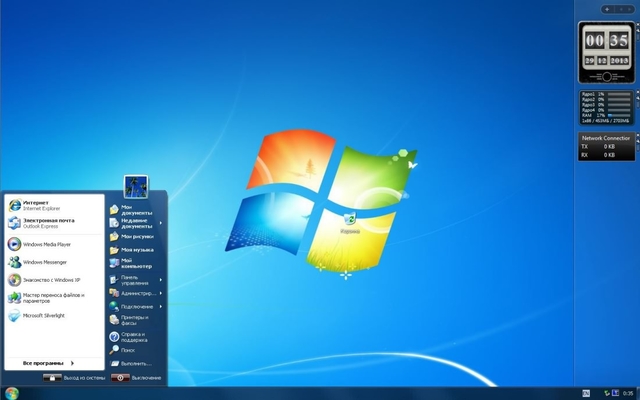Click Недавние документы icon
This screenshot has width=640, height=400.
coord(114,223)
